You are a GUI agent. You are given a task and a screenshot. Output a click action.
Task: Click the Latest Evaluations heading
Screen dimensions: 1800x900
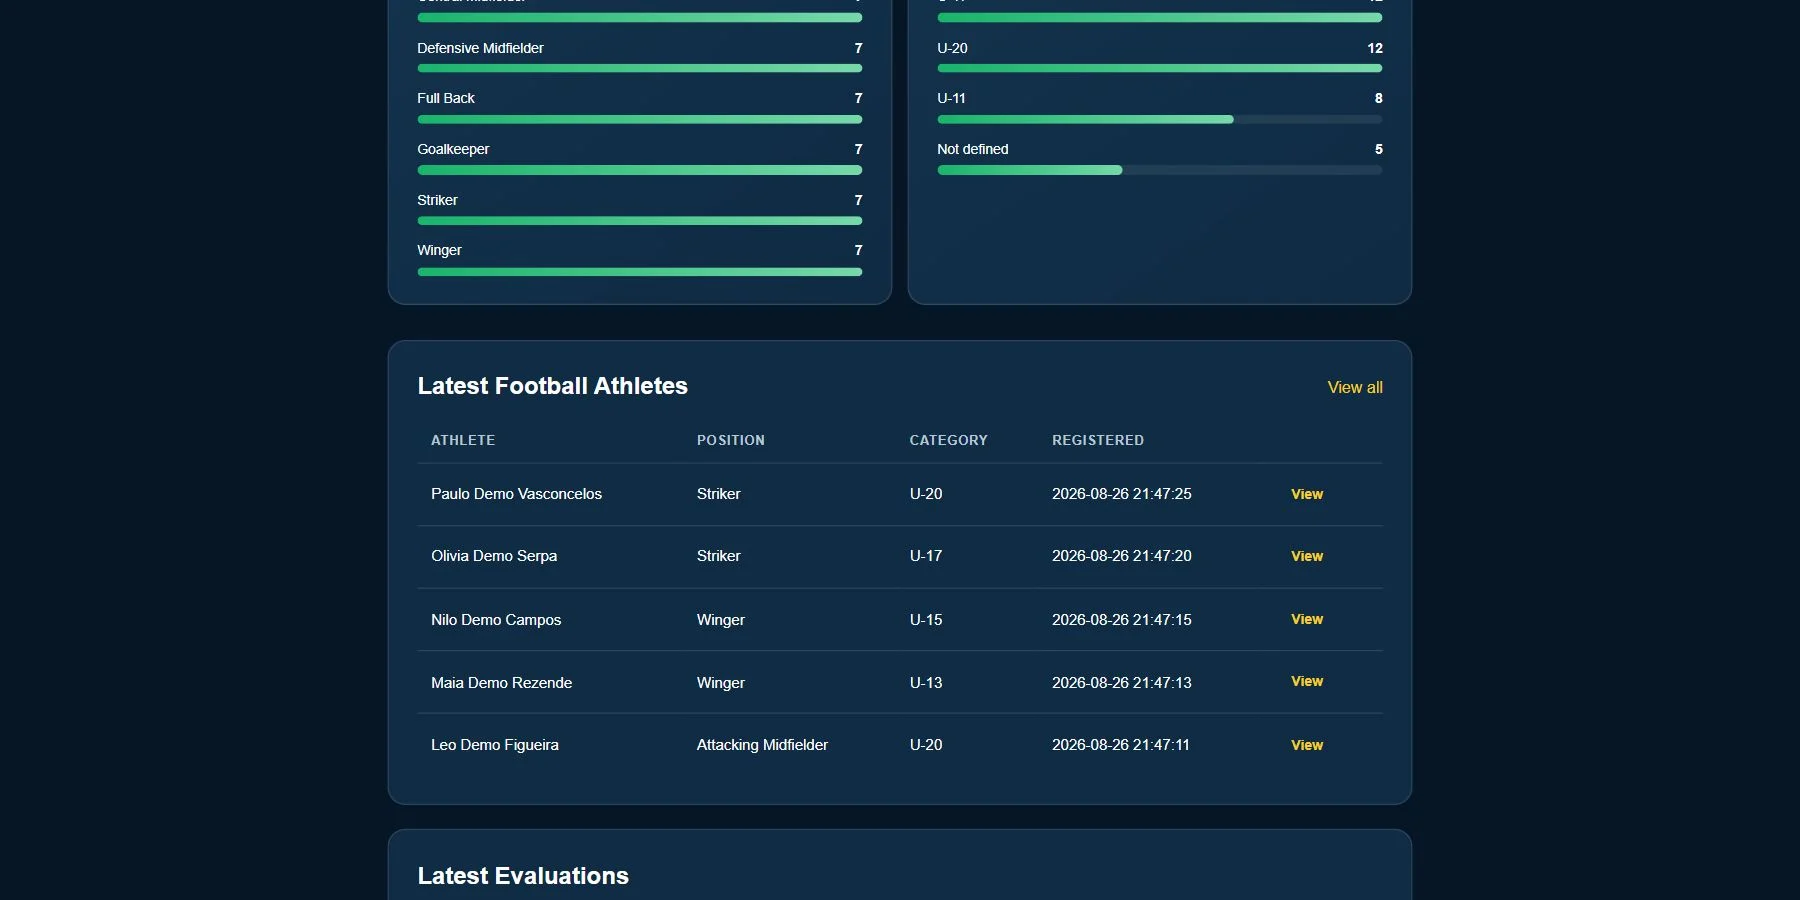[x=523, y=876]
